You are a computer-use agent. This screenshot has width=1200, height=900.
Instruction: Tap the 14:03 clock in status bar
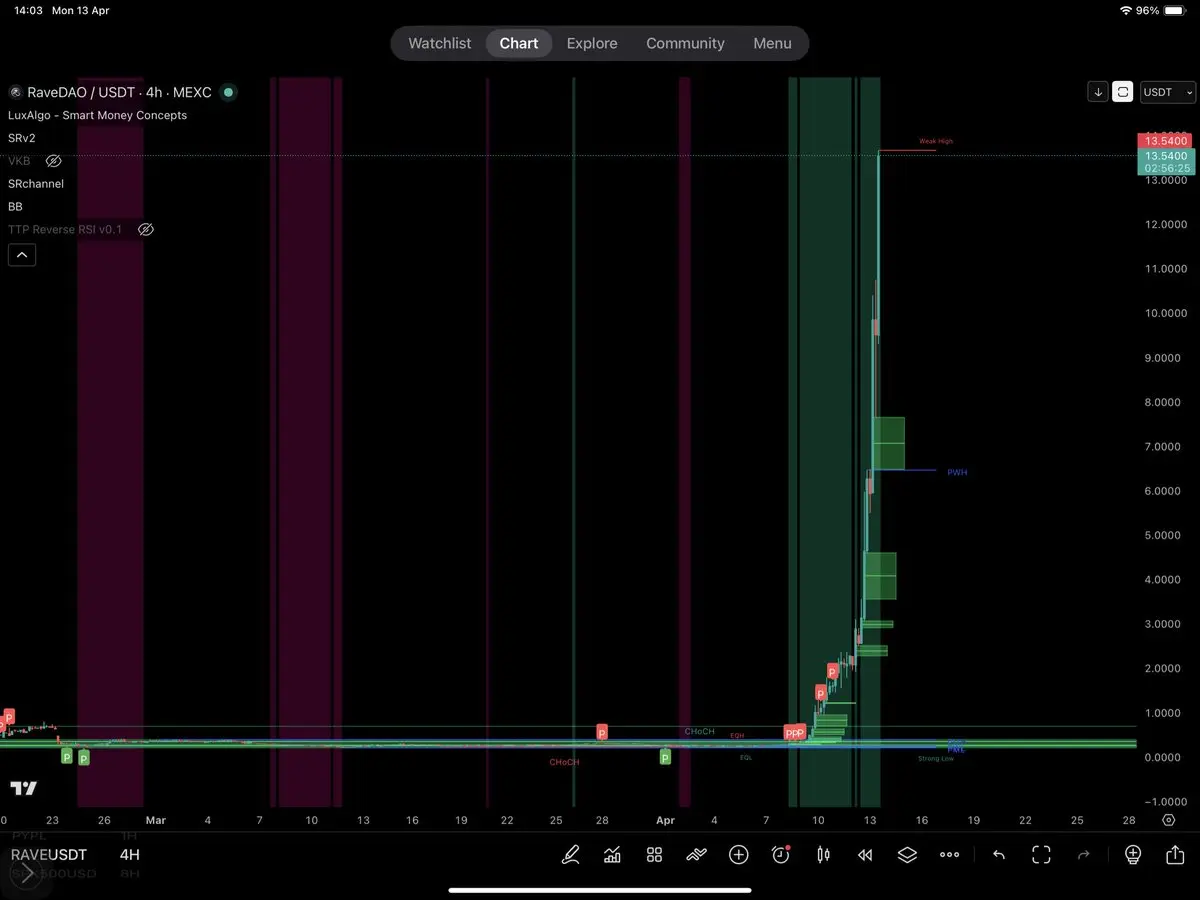(x=27, y=10)
